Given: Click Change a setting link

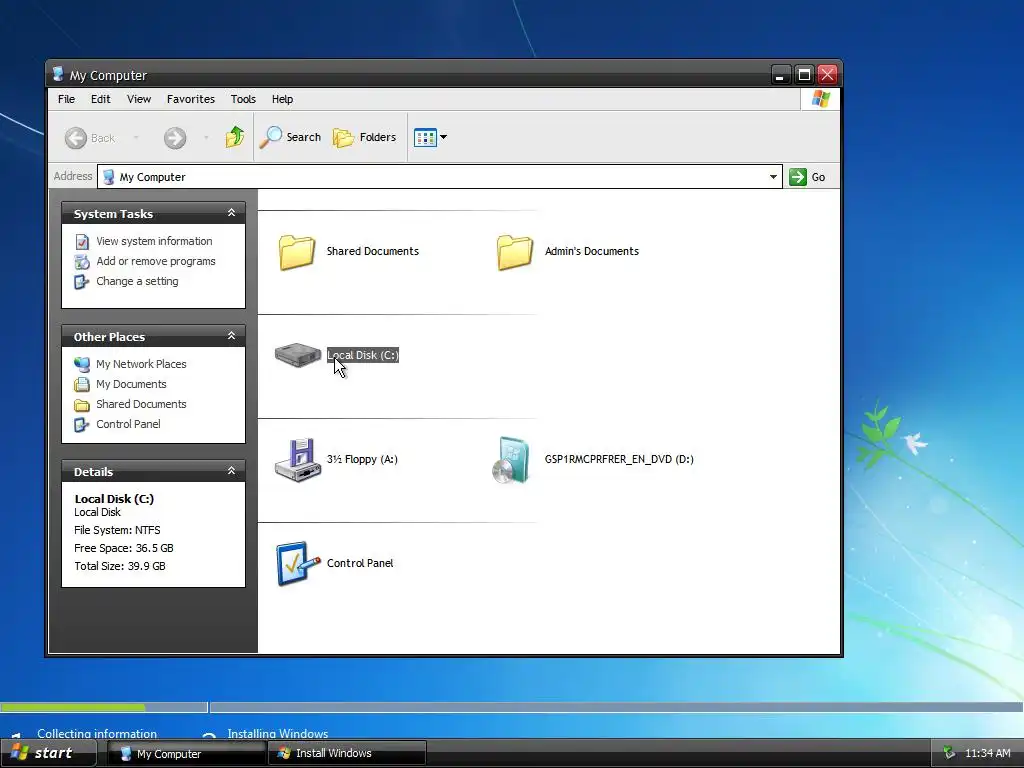Looking at the screenshot, I should [137, 281].
